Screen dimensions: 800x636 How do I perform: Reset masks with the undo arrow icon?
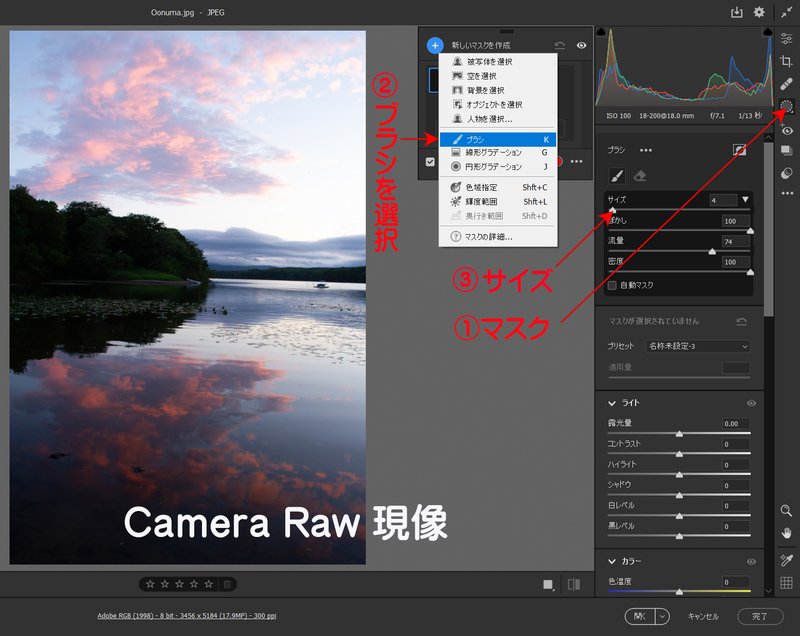560,45
